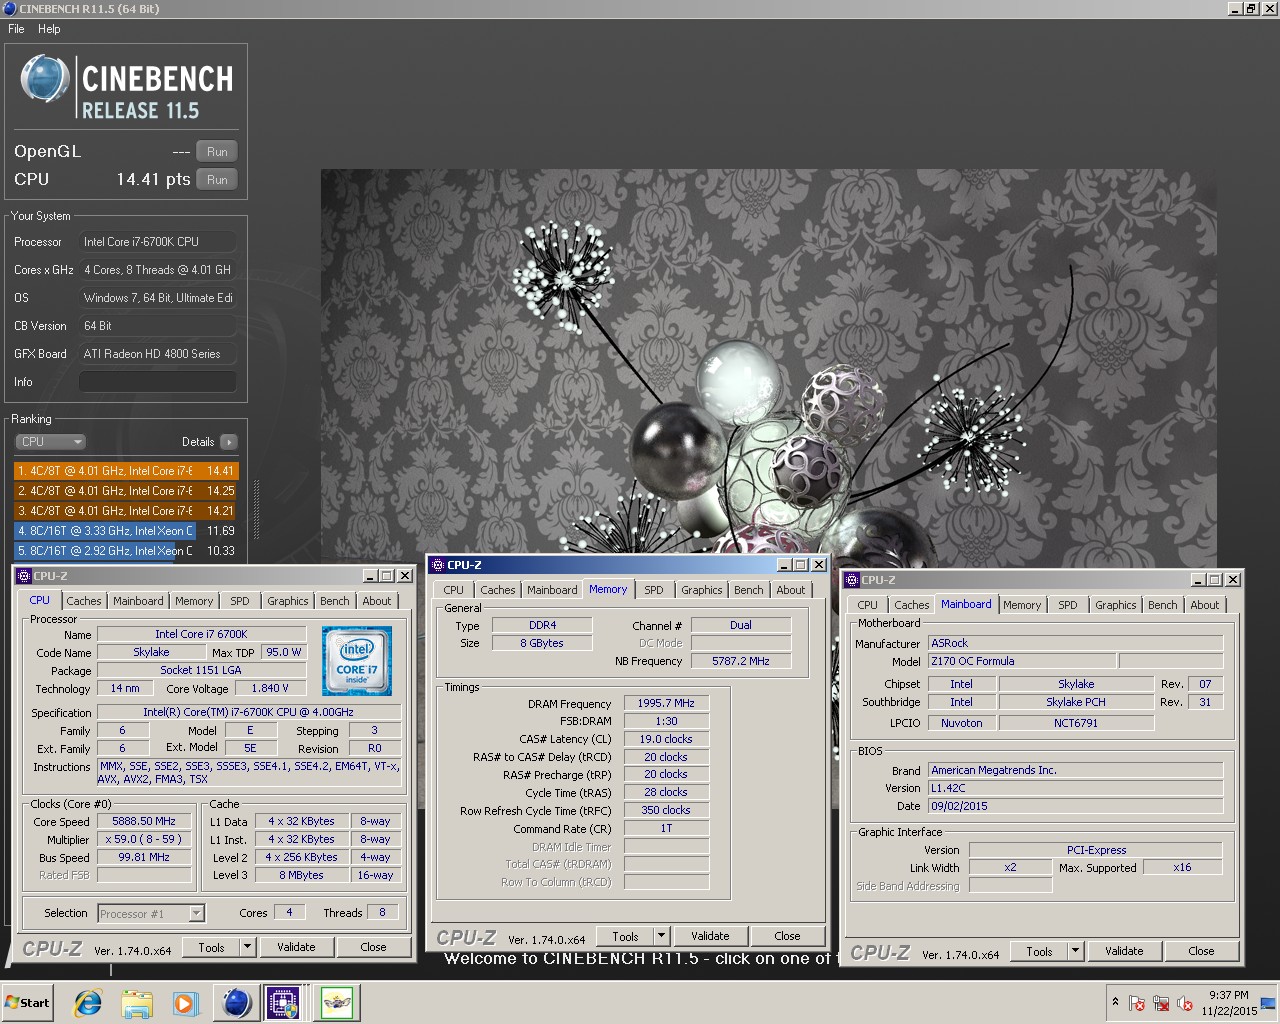
Task: Click Close button in right CPU-Z window
Action: 1201,951
